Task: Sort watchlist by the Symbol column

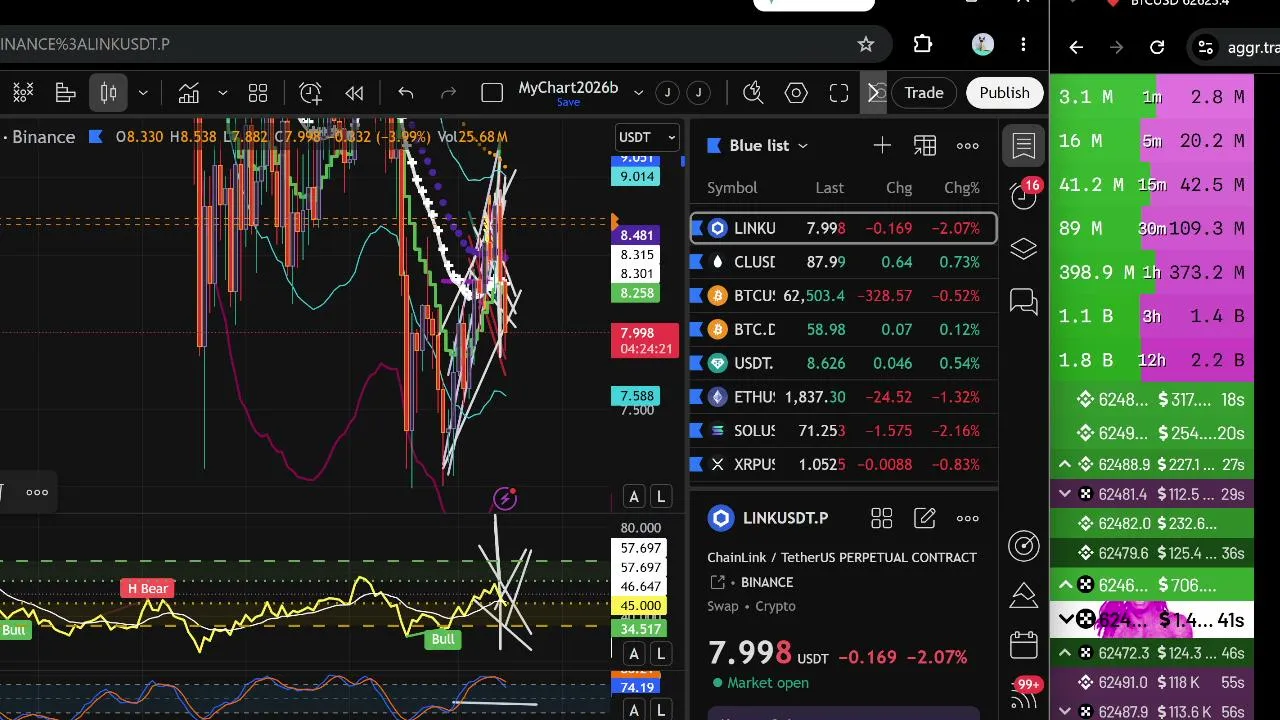Action: [x=732, y=188]
